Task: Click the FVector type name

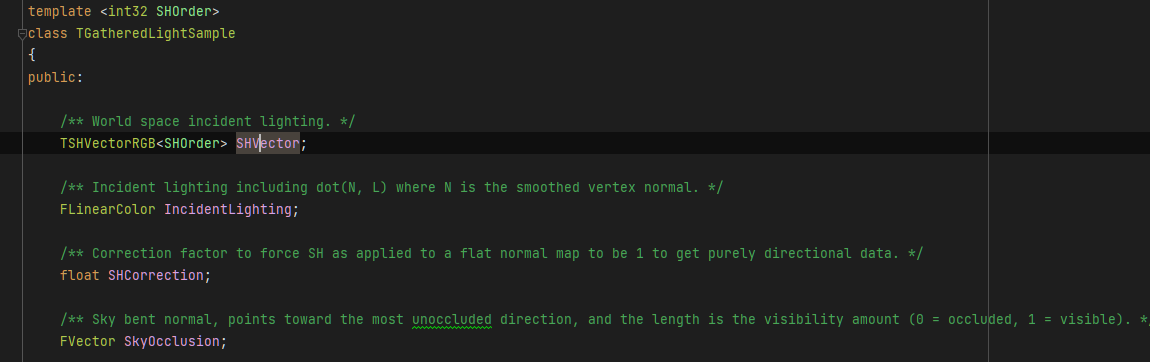Action: pyautogui.click(x=88, y=341)
